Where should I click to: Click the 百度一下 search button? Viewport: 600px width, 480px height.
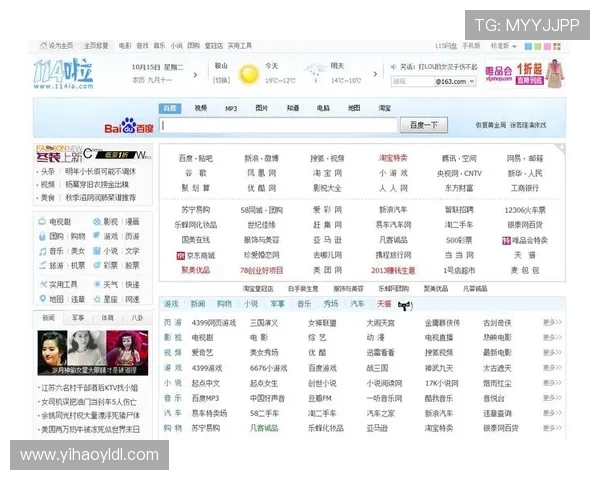(x=424, y=125)
